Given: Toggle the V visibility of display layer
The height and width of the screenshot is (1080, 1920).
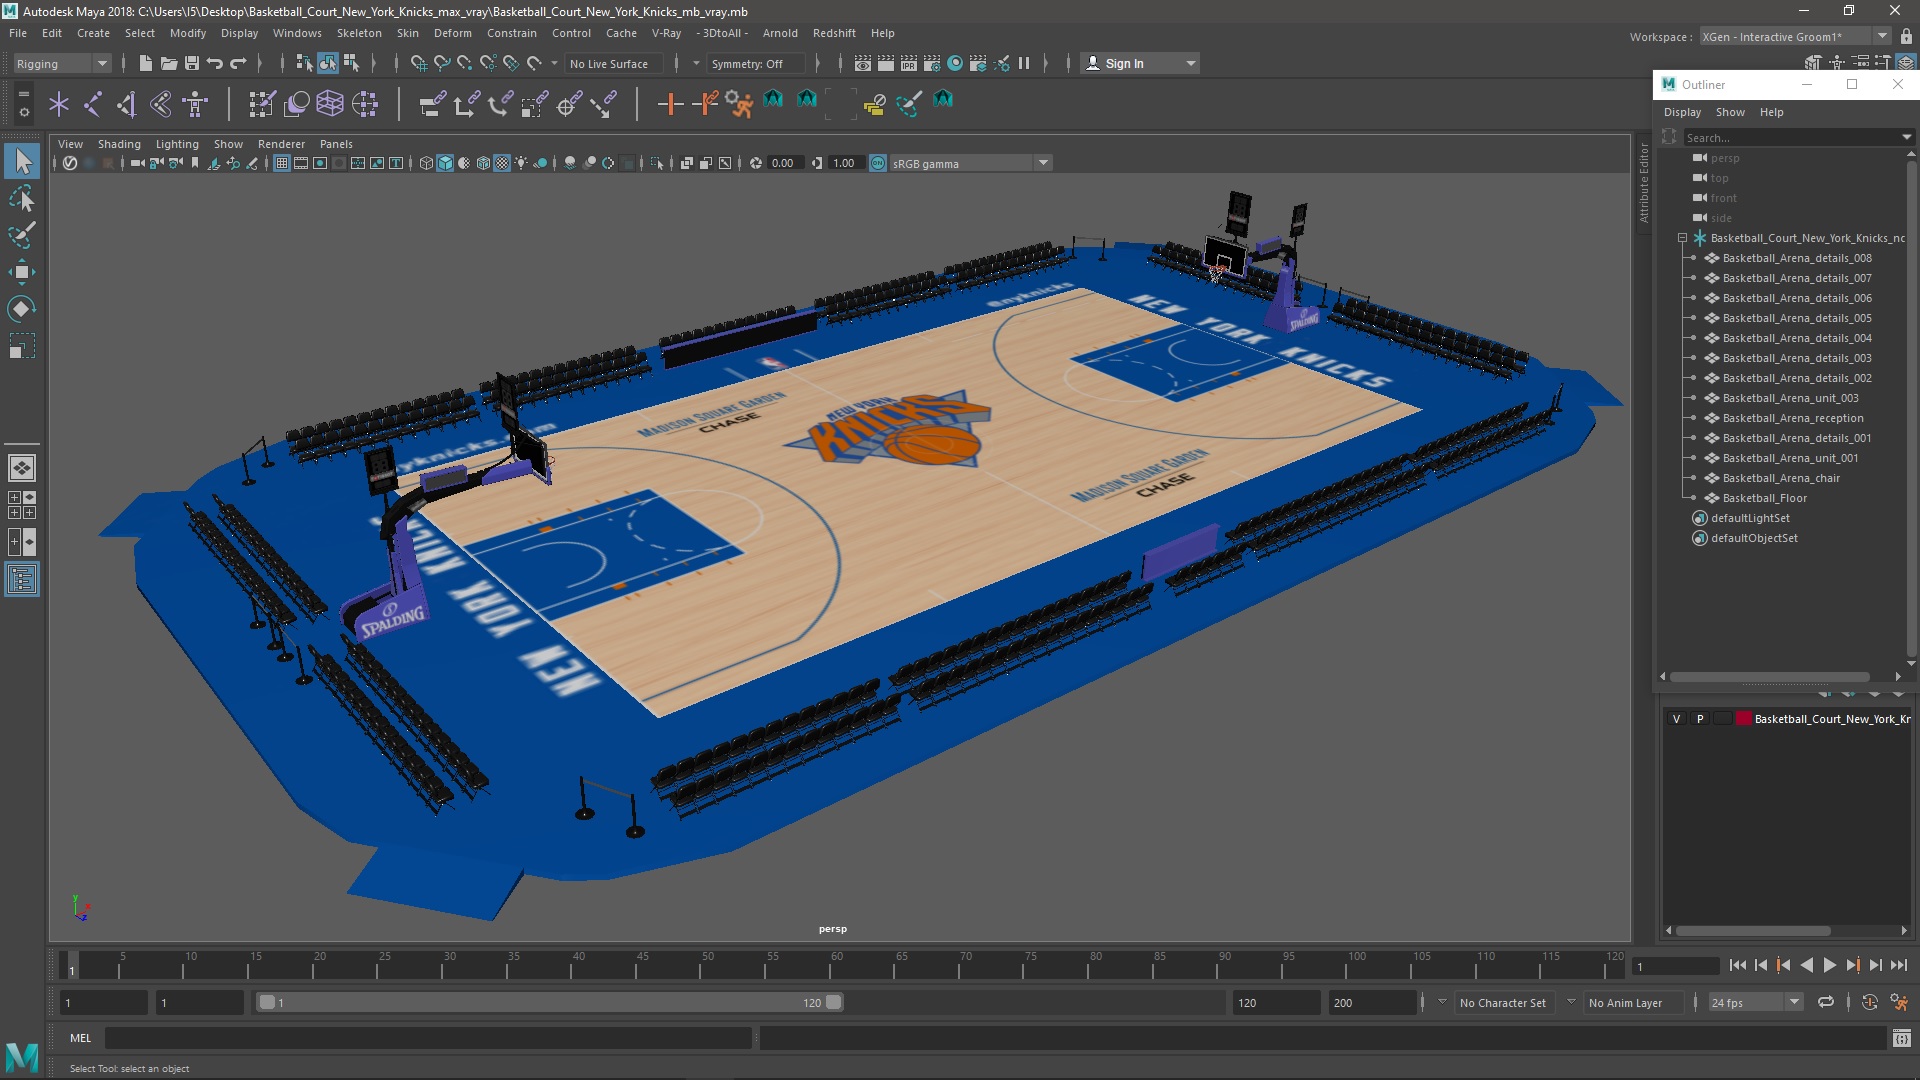Looking at the screenshot, I should pos(1677,719).
